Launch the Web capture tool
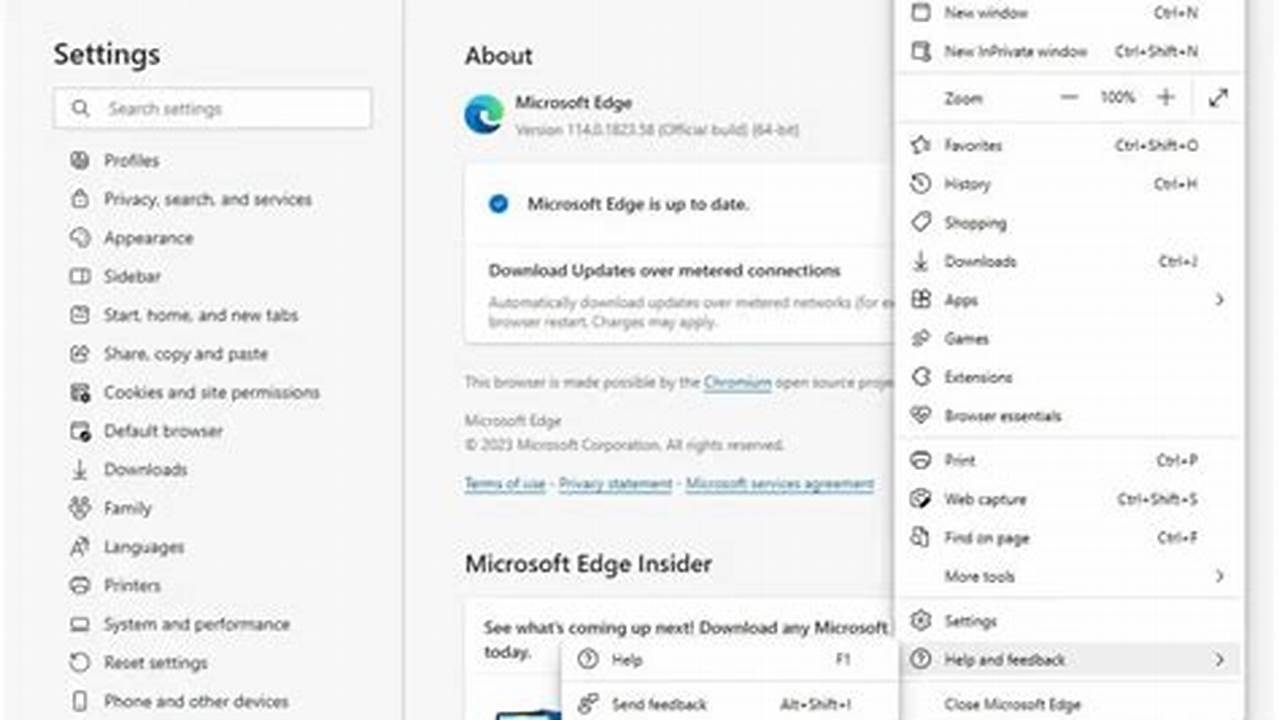The image size is (1279, 720). click(x=982, y=499)
